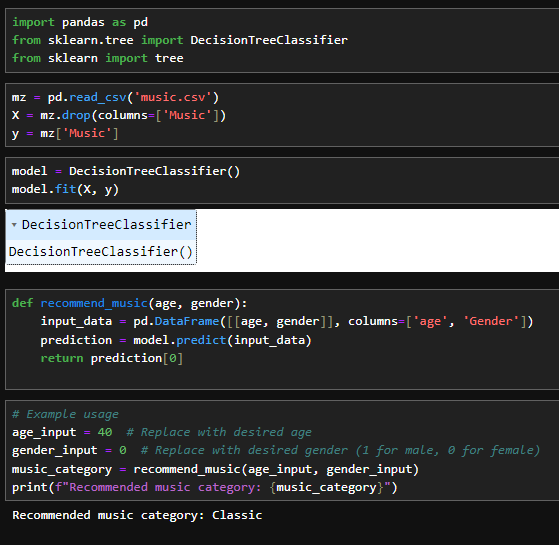Viewport: 559px width, 545px height.
Task: Click DecisionTreeClassifier estimator header label
Action: (x=107, y=225)
